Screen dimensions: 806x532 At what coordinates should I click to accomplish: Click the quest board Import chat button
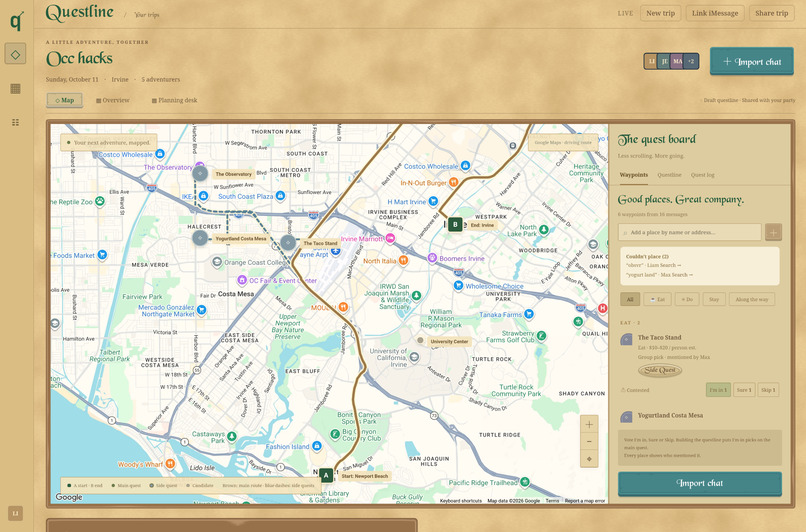point(700,483)
